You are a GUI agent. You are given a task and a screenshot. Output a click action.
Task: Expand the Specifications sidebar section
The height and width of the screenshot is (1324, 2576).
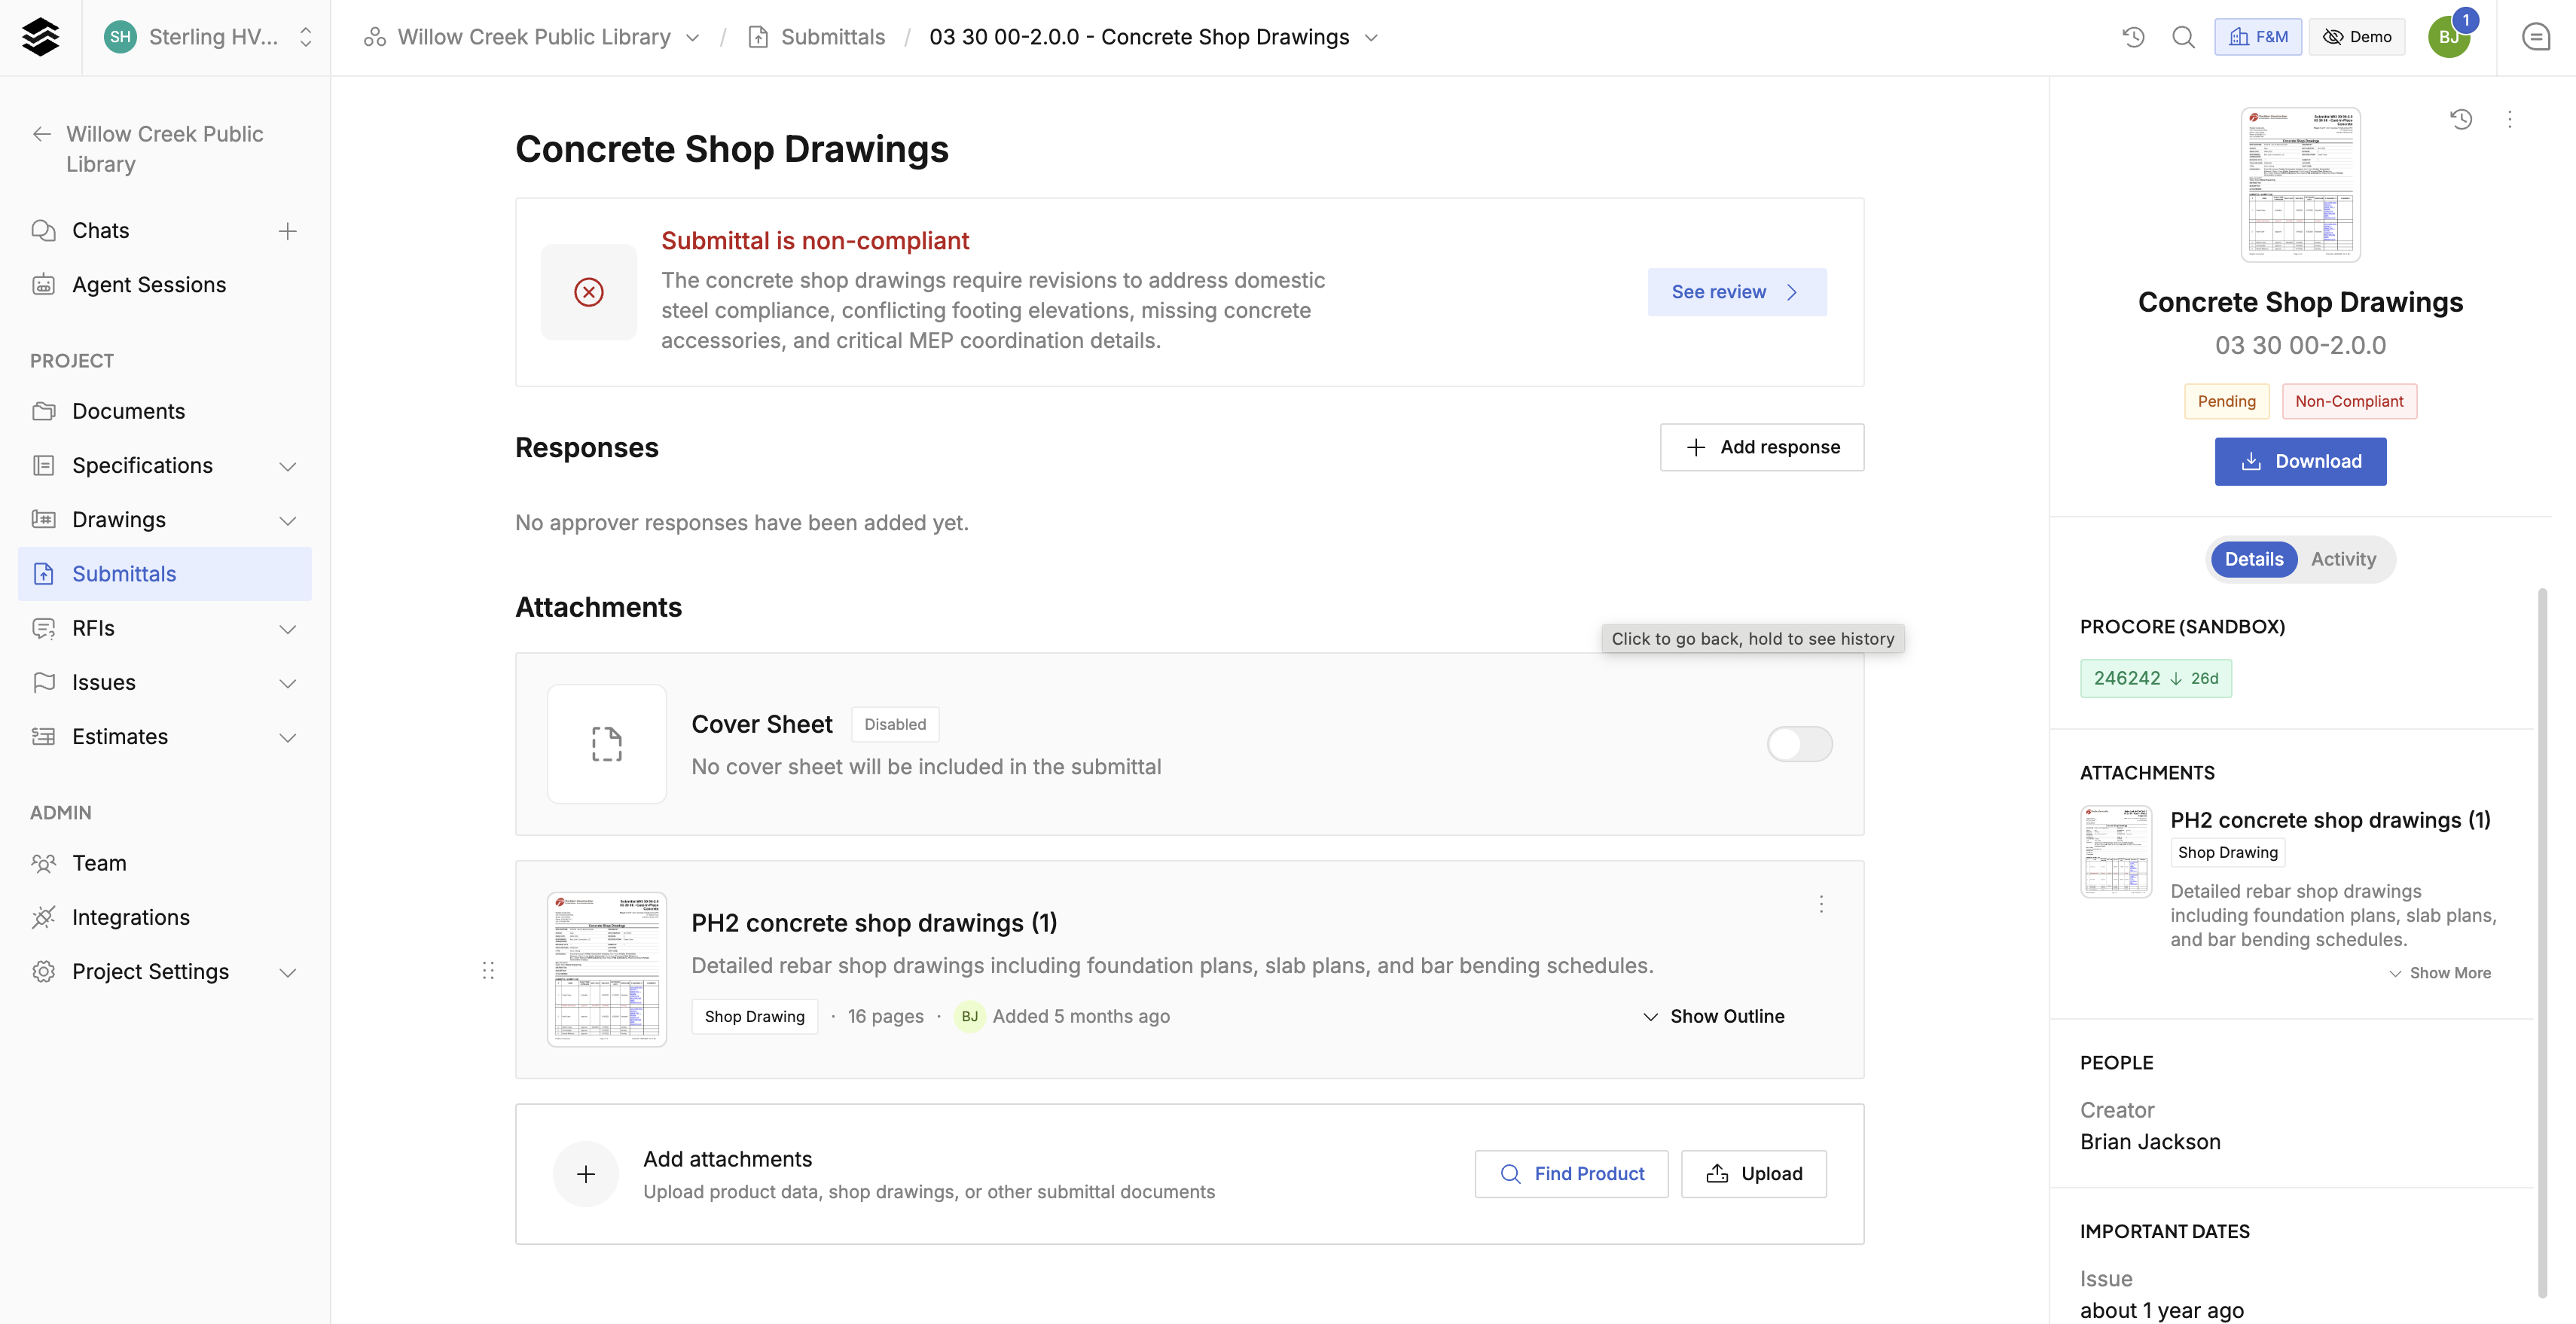coord(287,466)
